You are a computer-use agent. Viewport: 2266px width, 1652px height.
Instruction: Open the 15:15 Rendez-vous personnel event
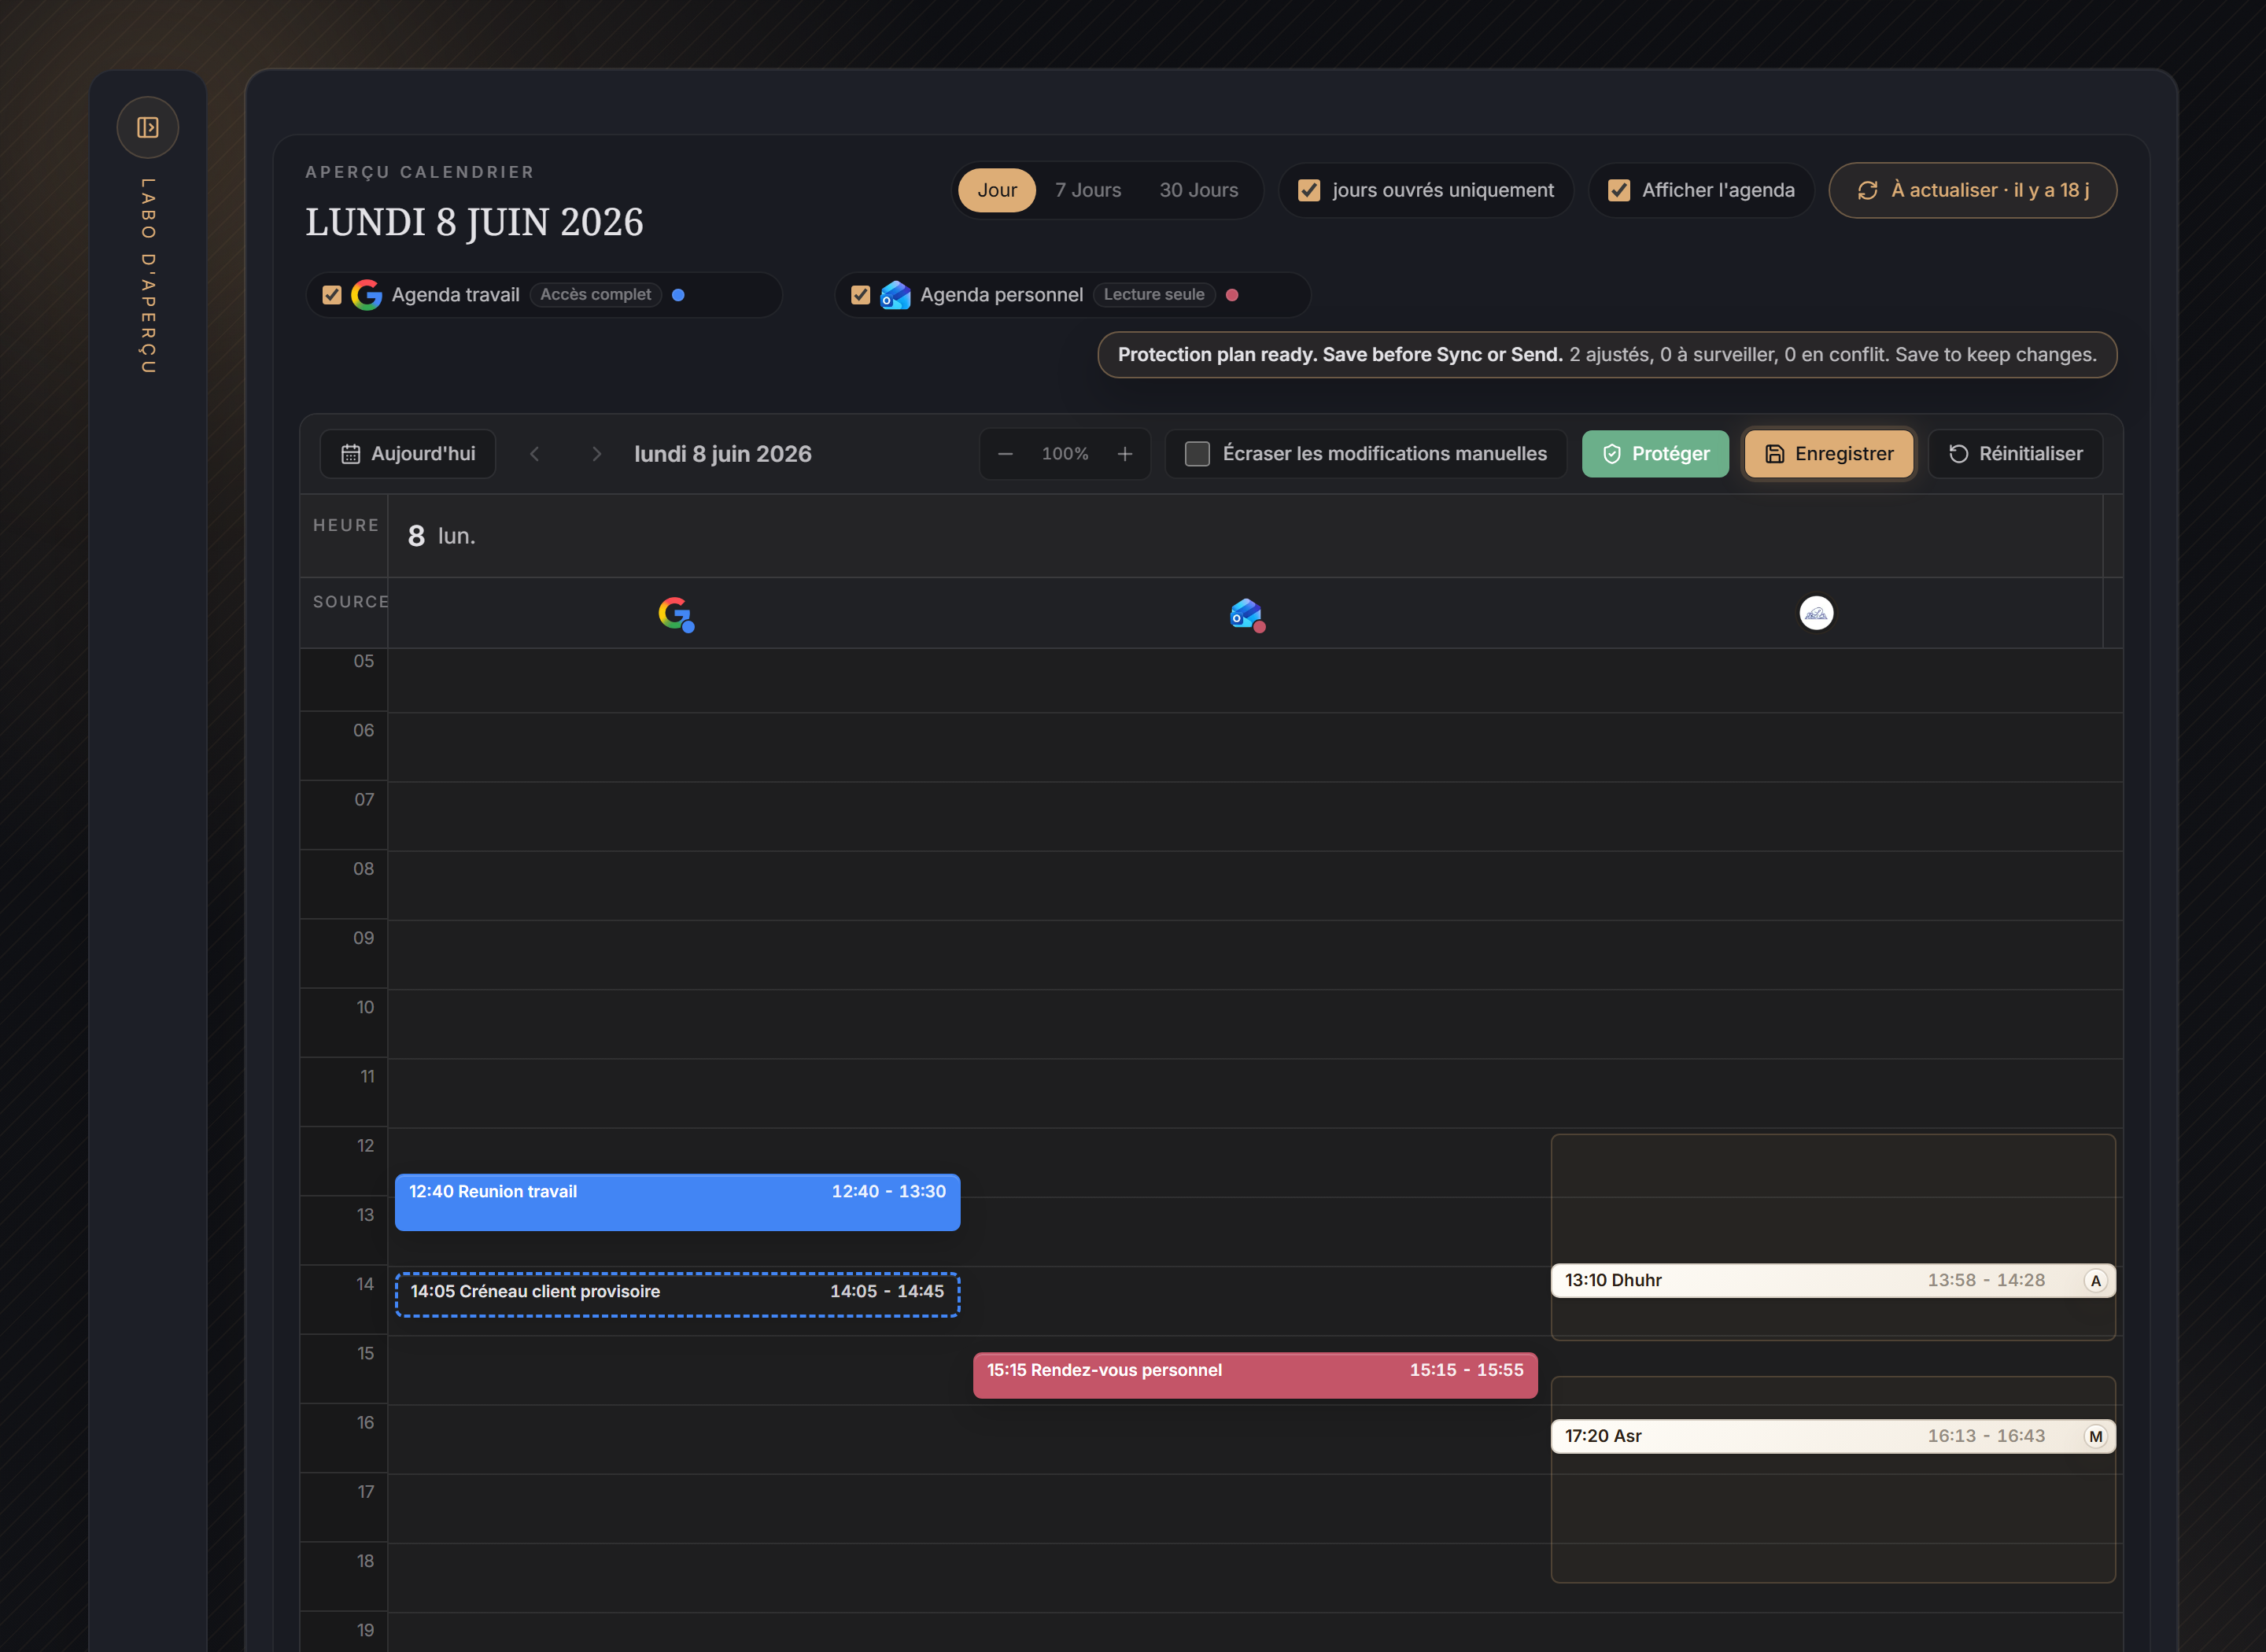1255,1376
